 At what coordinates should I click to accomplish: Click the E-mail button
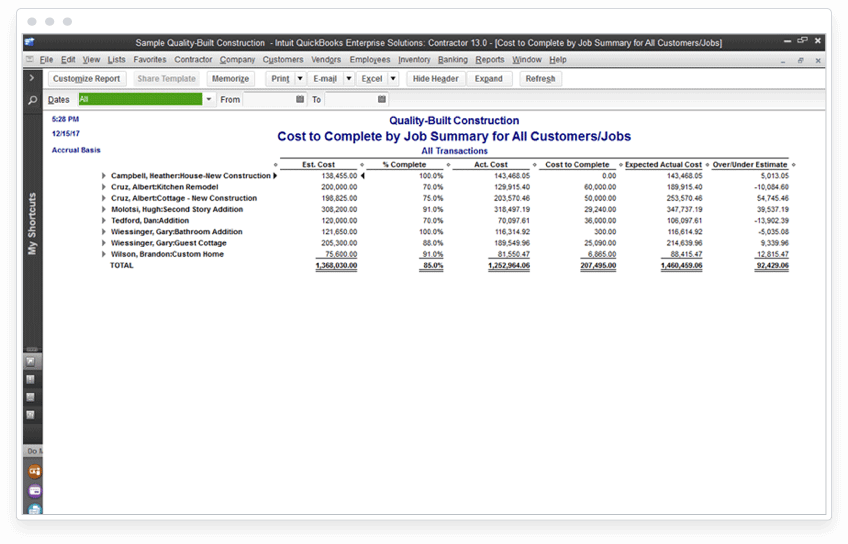click(325, 78)
